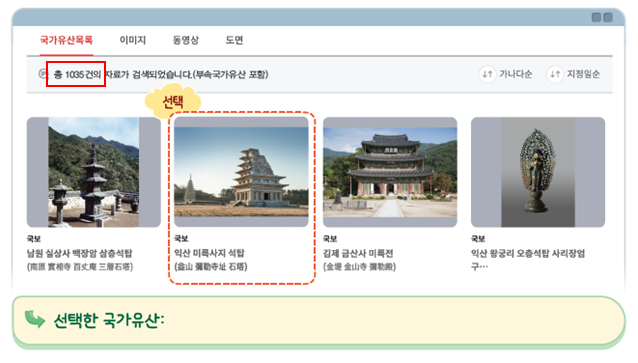The image size is (638, 363).
Task: Open the gilt Buddha statue thumbnail
Action: [538, 172]
